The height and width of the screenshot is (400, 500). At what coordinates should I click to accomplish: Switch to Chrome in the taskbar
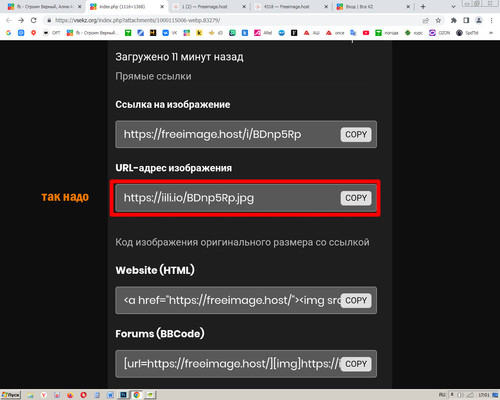(x=136, y=395)
